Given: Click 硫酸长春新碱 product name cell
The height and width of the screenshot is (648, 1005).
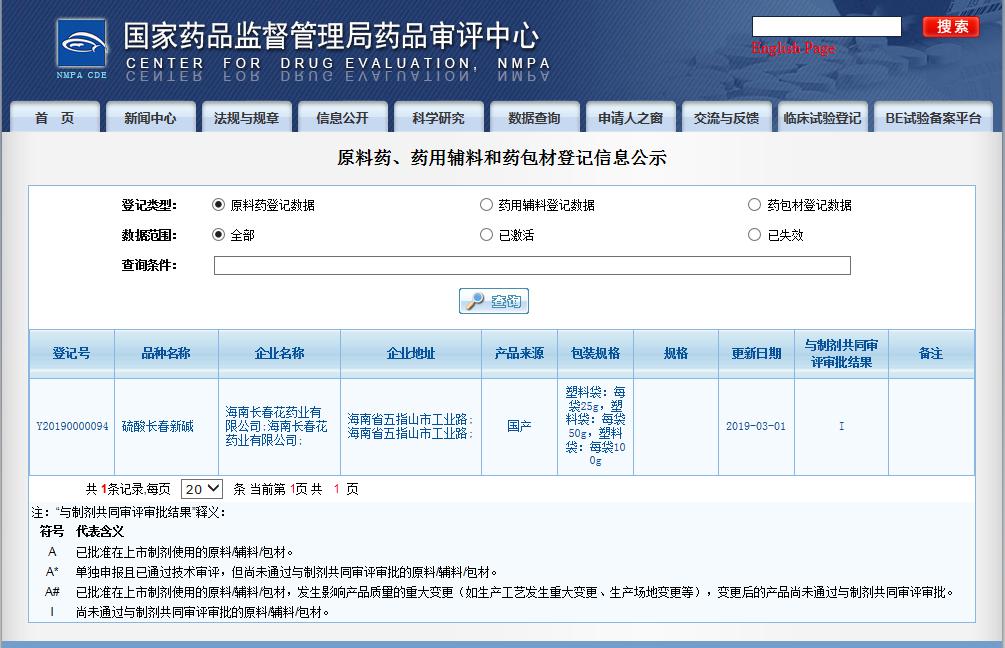Looking at the screenshot, I should pos(157,426).
